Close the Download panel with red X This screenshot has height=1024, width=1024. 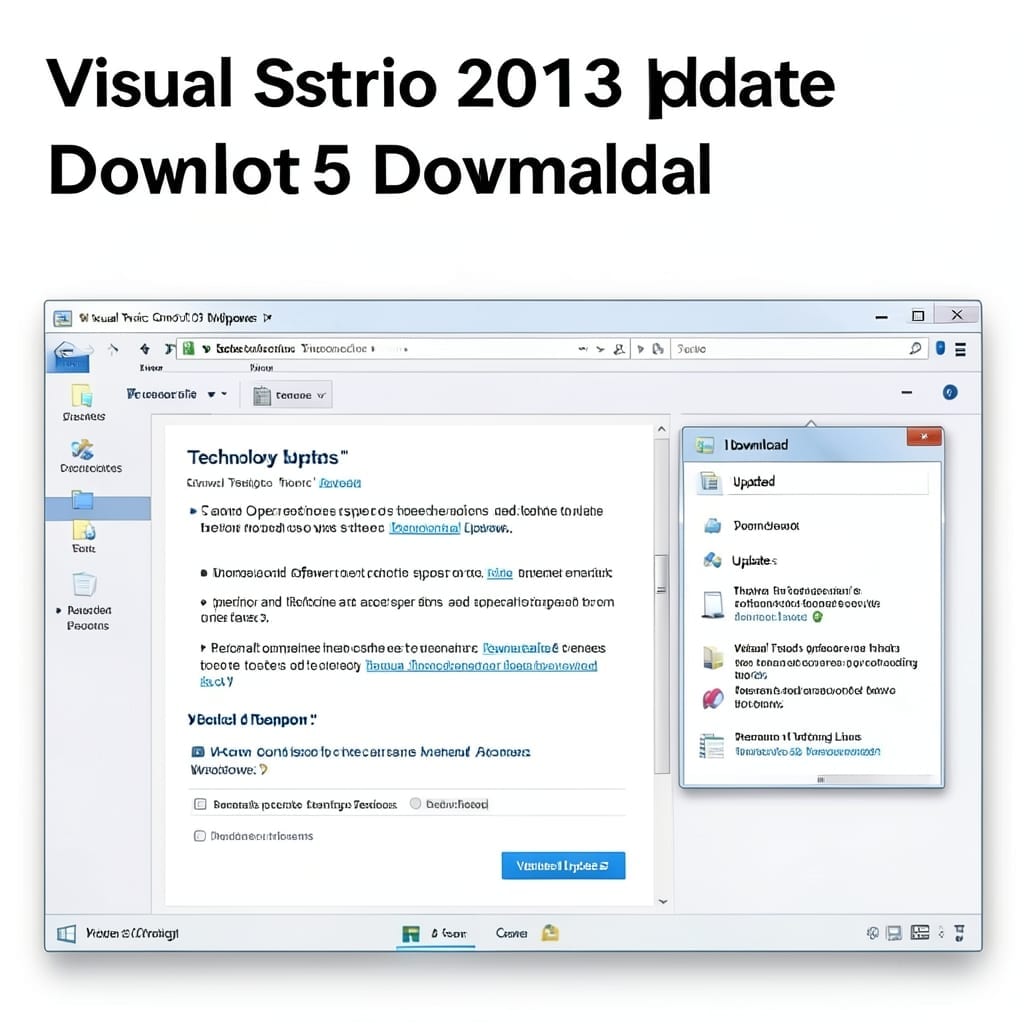pos(924,437)
